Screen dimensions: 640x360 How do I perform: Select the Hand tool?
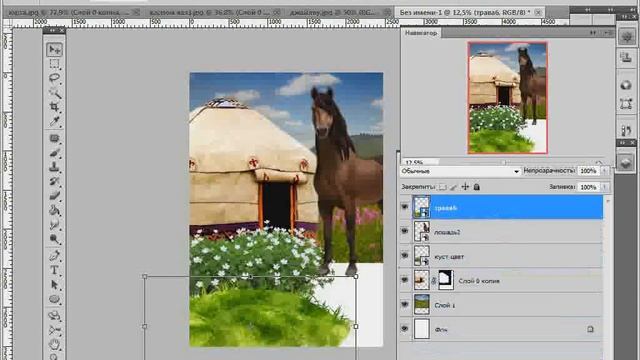tap(54, 344)
